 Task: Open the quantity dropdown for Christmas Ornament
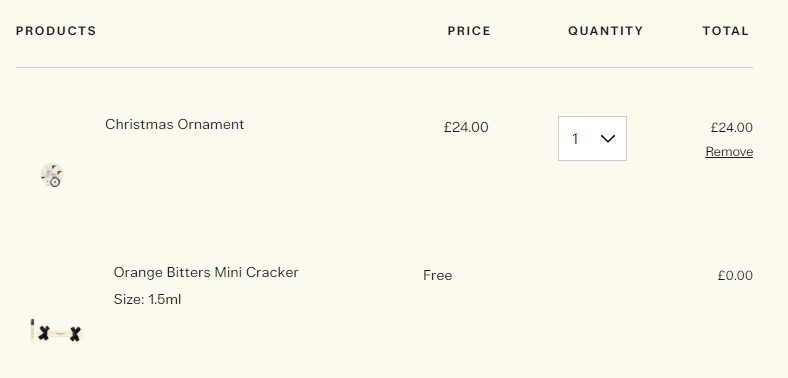(x=592, y=139)
